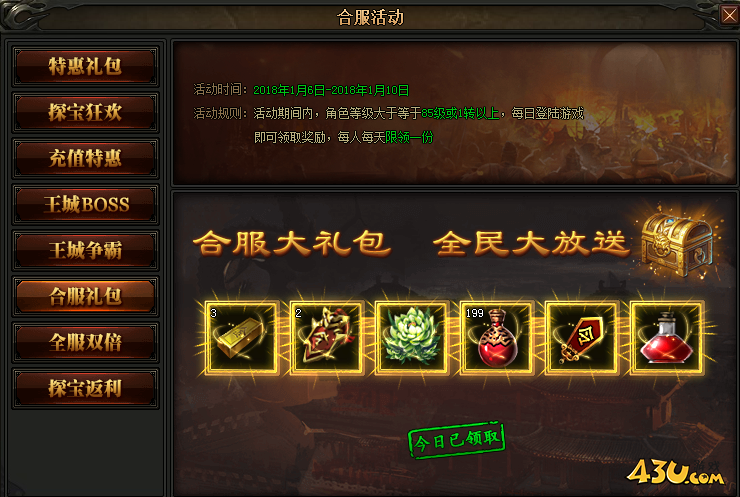Switch to the 探宝返利 tab
The height and width of the screenshot is (497, 740).
85,388
